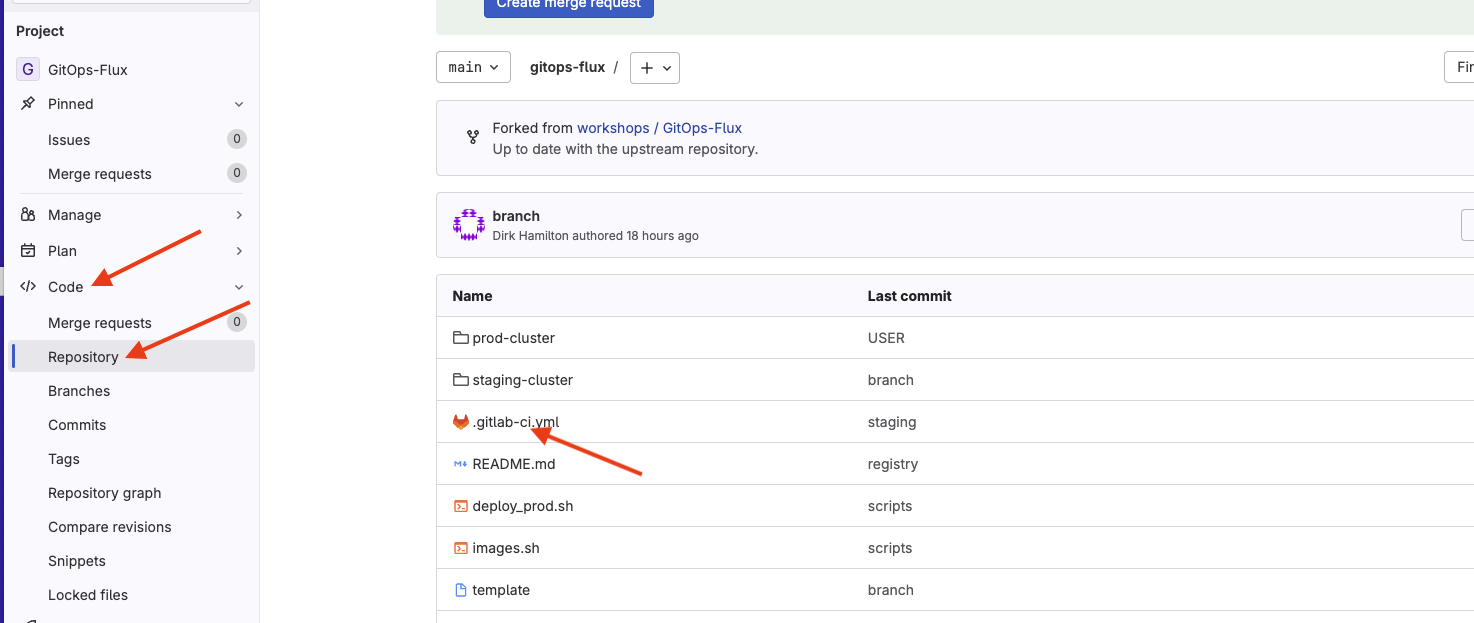This screenshot has height=623, width=1474.
Task: Open the latest commit titled branch
Action: tap(516, 216)
